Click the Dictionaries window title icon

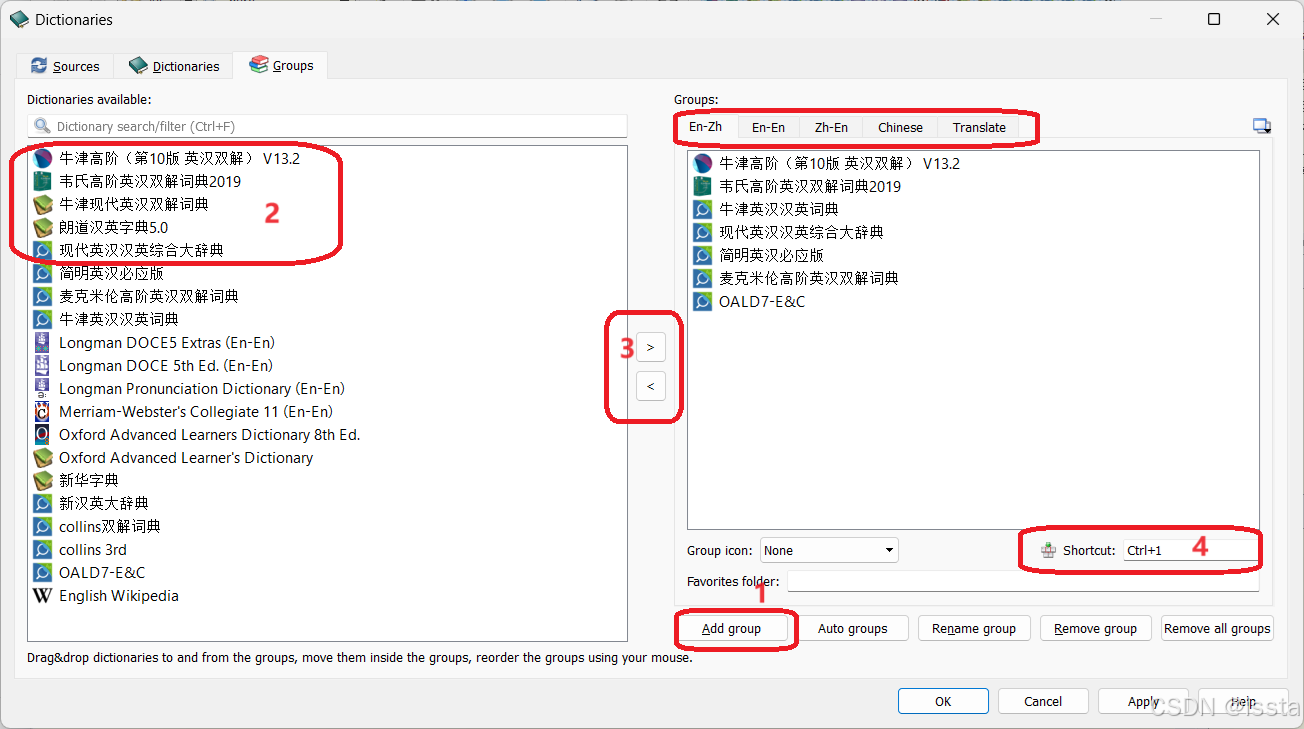click(19, 19)
